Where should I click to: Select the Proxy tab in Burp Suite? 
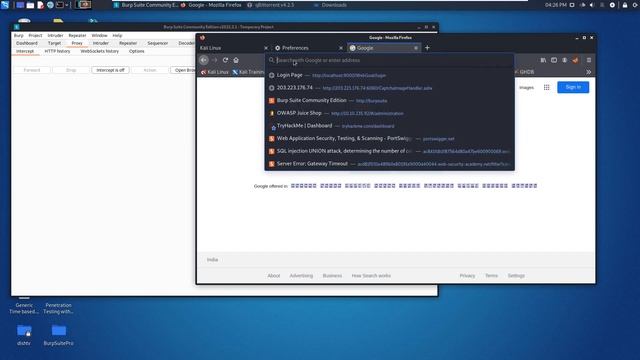click(x=77, y=43)
